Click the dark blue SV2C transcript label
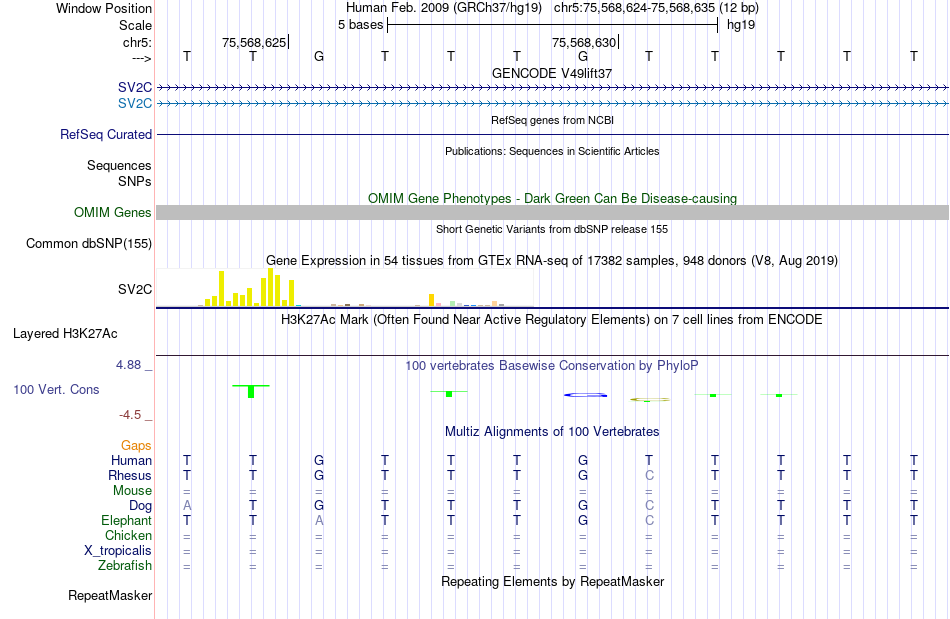The width and height of the screenshot is (950, 619). tap(135, 88)
